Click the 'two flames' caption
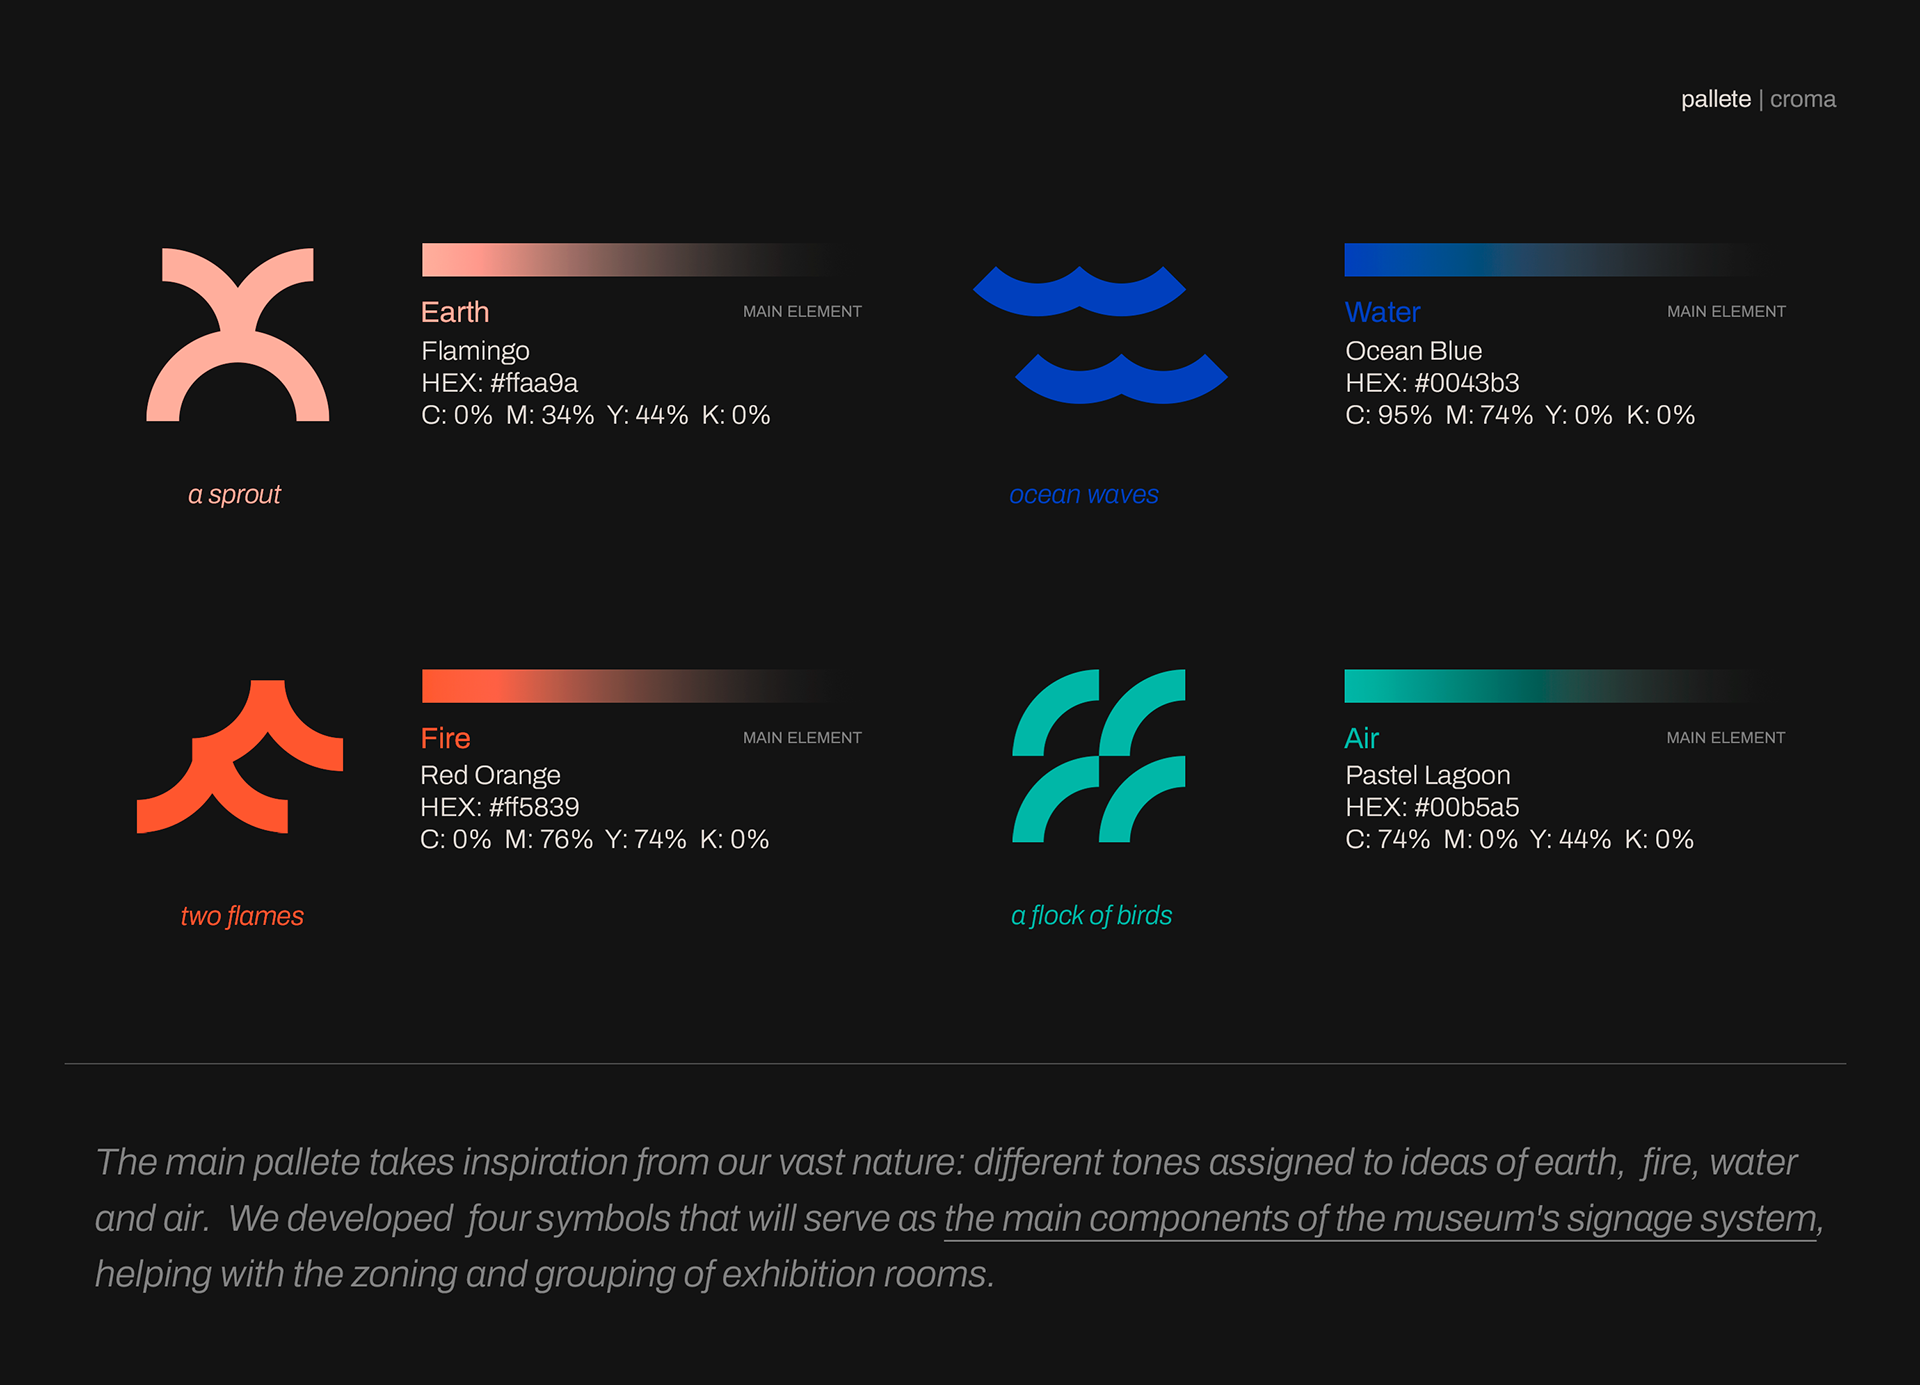 242,916
